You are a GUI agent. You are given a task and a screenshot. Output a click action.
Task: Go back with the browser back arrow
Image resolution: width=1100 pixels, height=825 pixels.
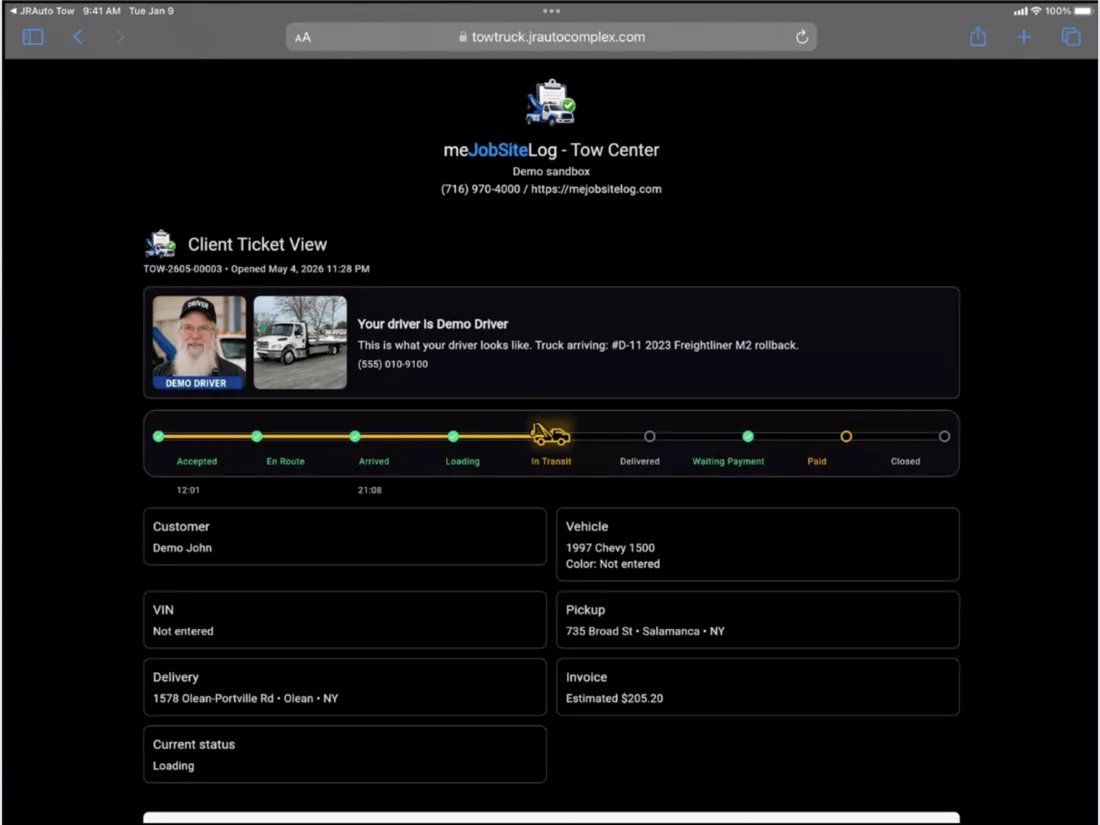78,37
